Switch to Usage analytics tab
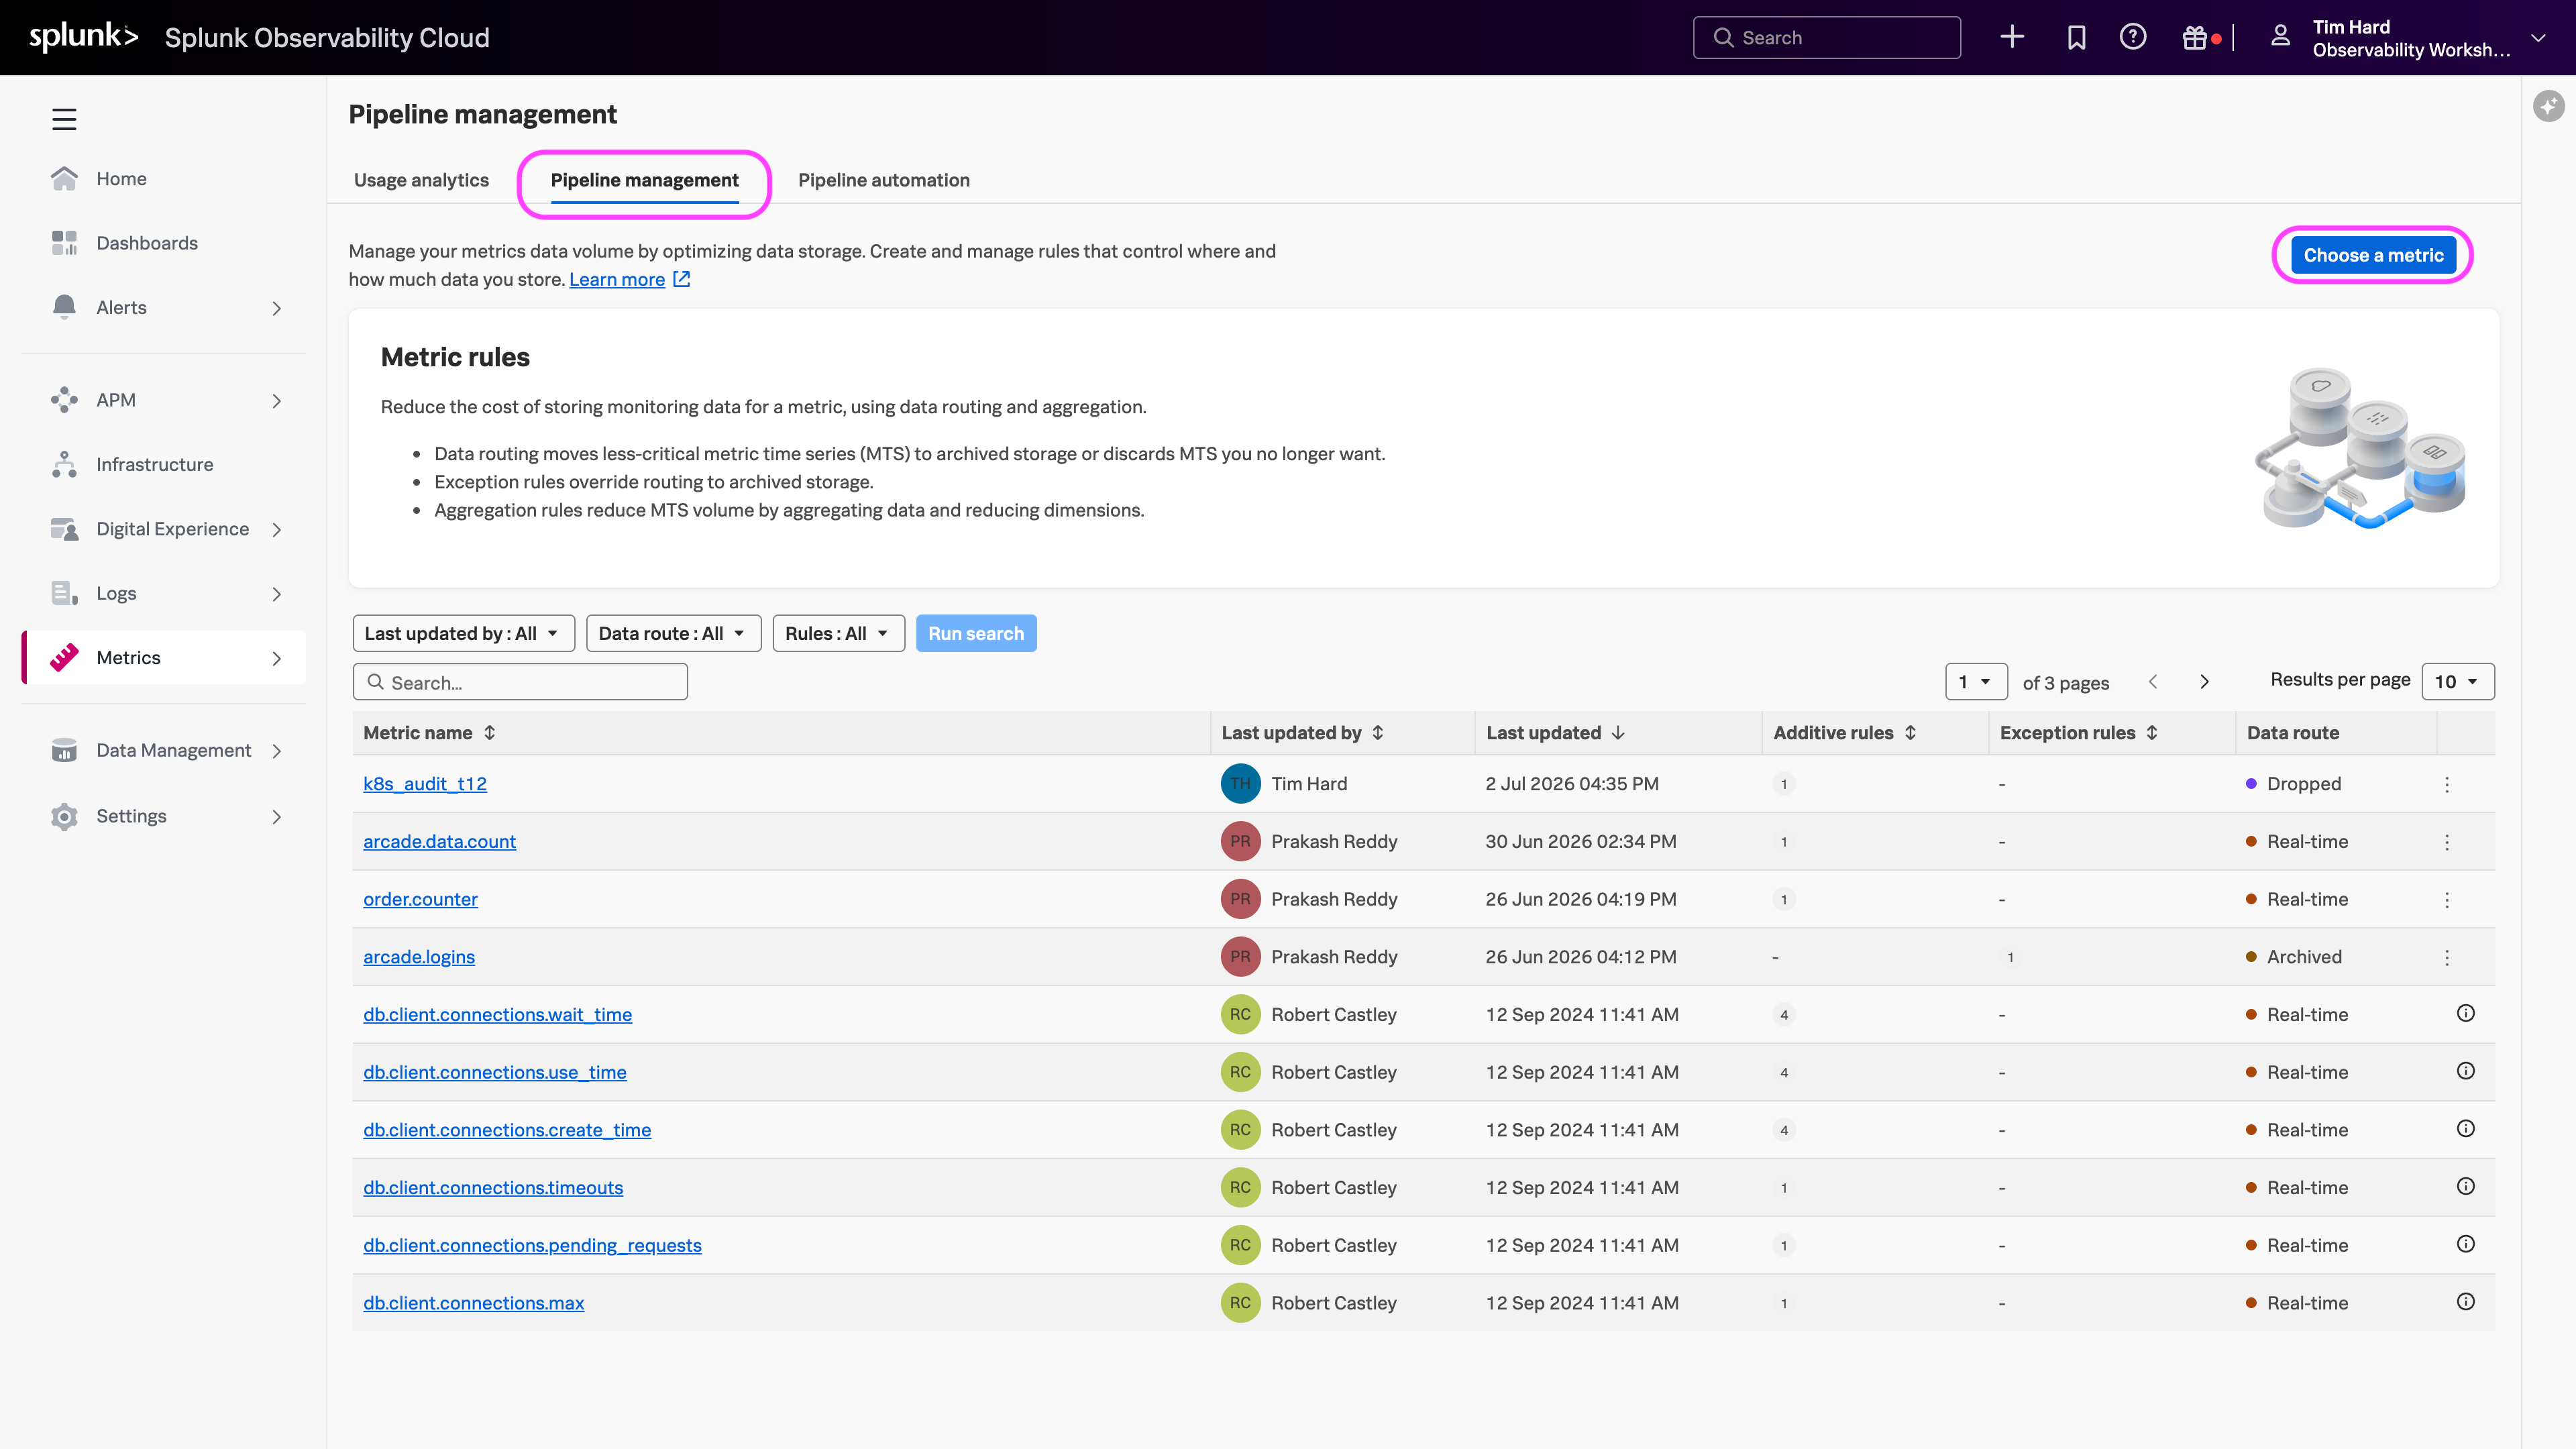 [421, 180]
